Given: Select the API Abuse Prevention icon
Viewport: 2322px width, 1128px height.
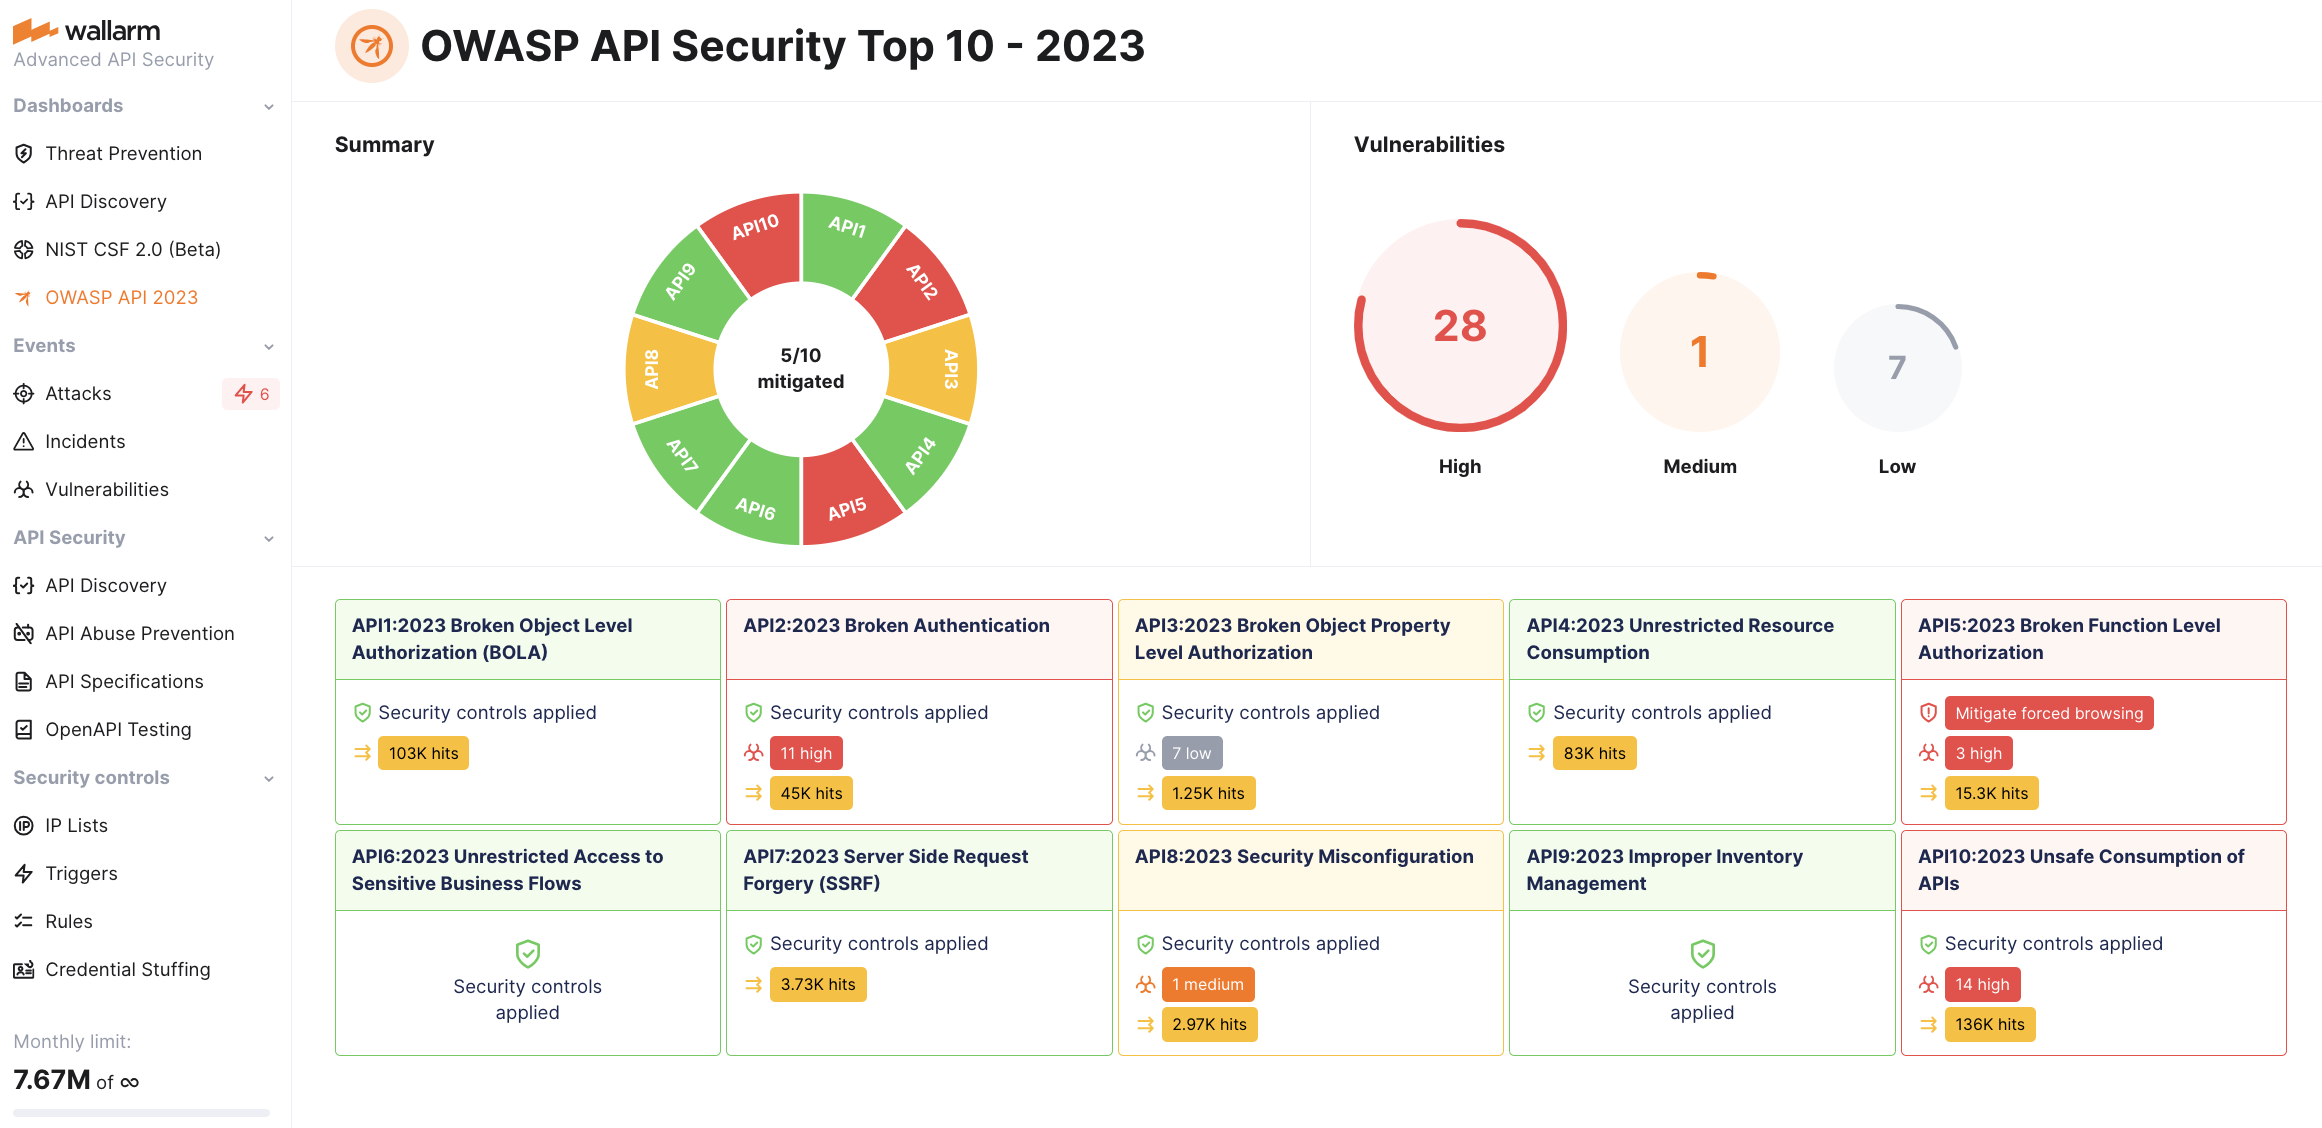Looking at the screenshot, I should [x=23, y=633].
